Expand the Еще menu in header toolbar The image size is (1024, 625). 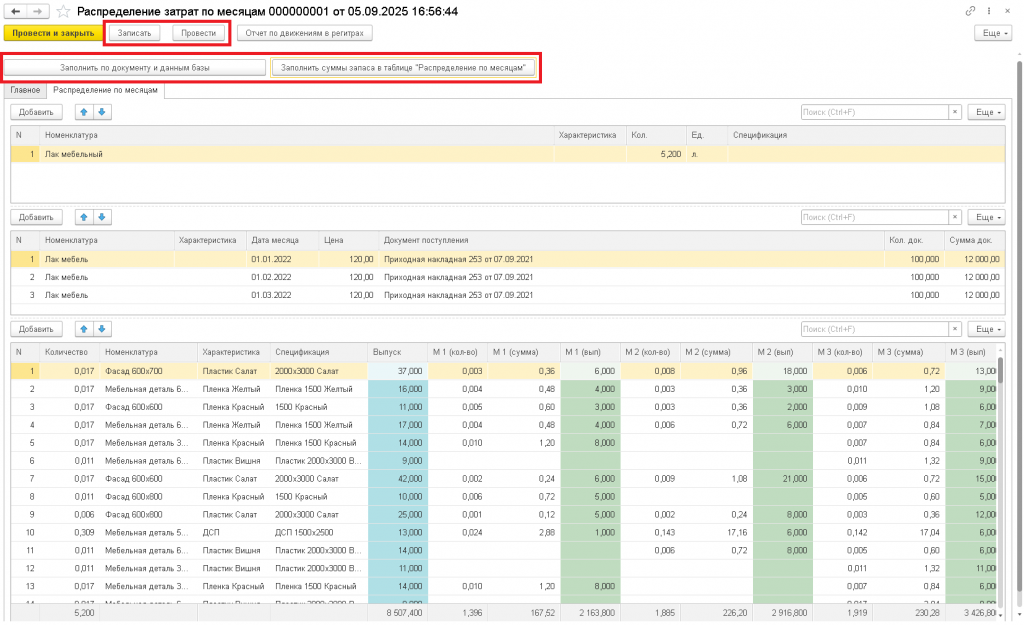993,33
